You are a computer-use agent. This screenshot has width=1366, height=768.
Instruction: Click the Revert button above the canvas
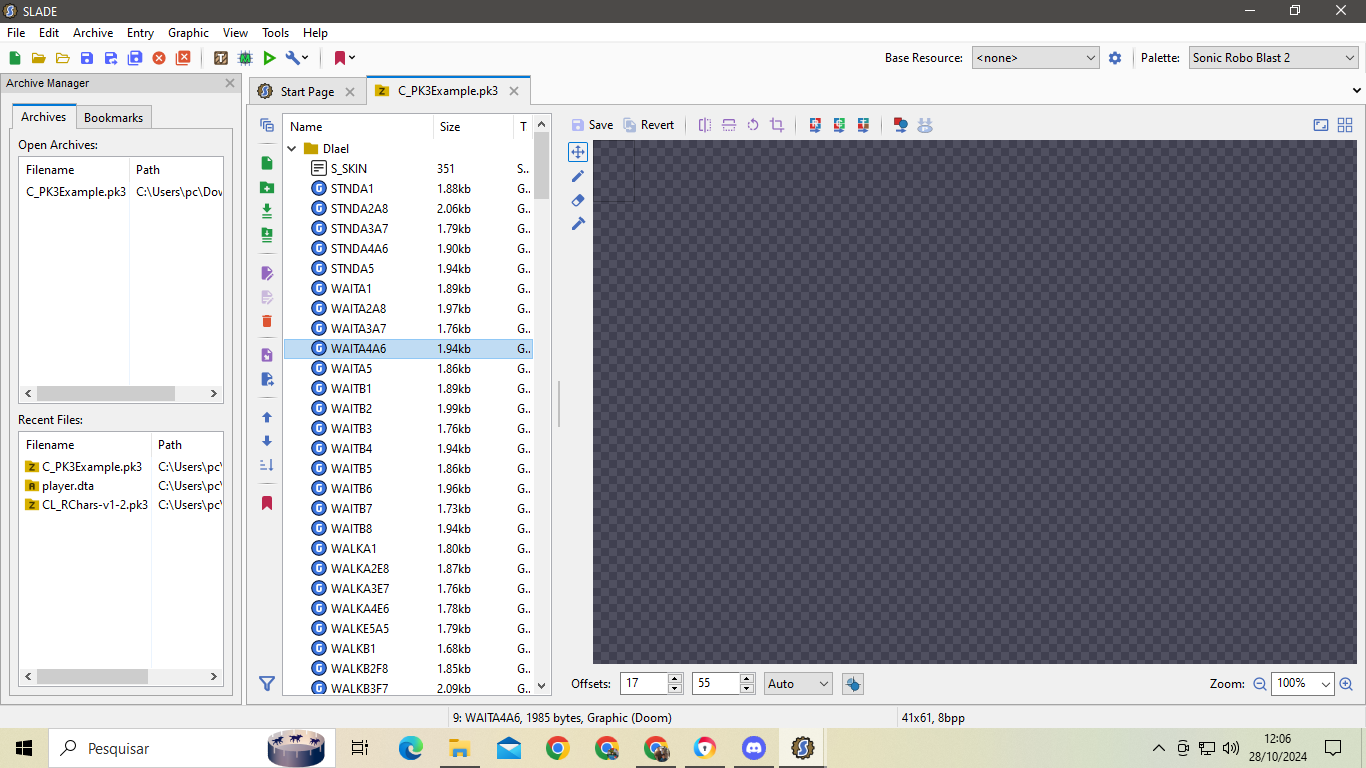649,125
